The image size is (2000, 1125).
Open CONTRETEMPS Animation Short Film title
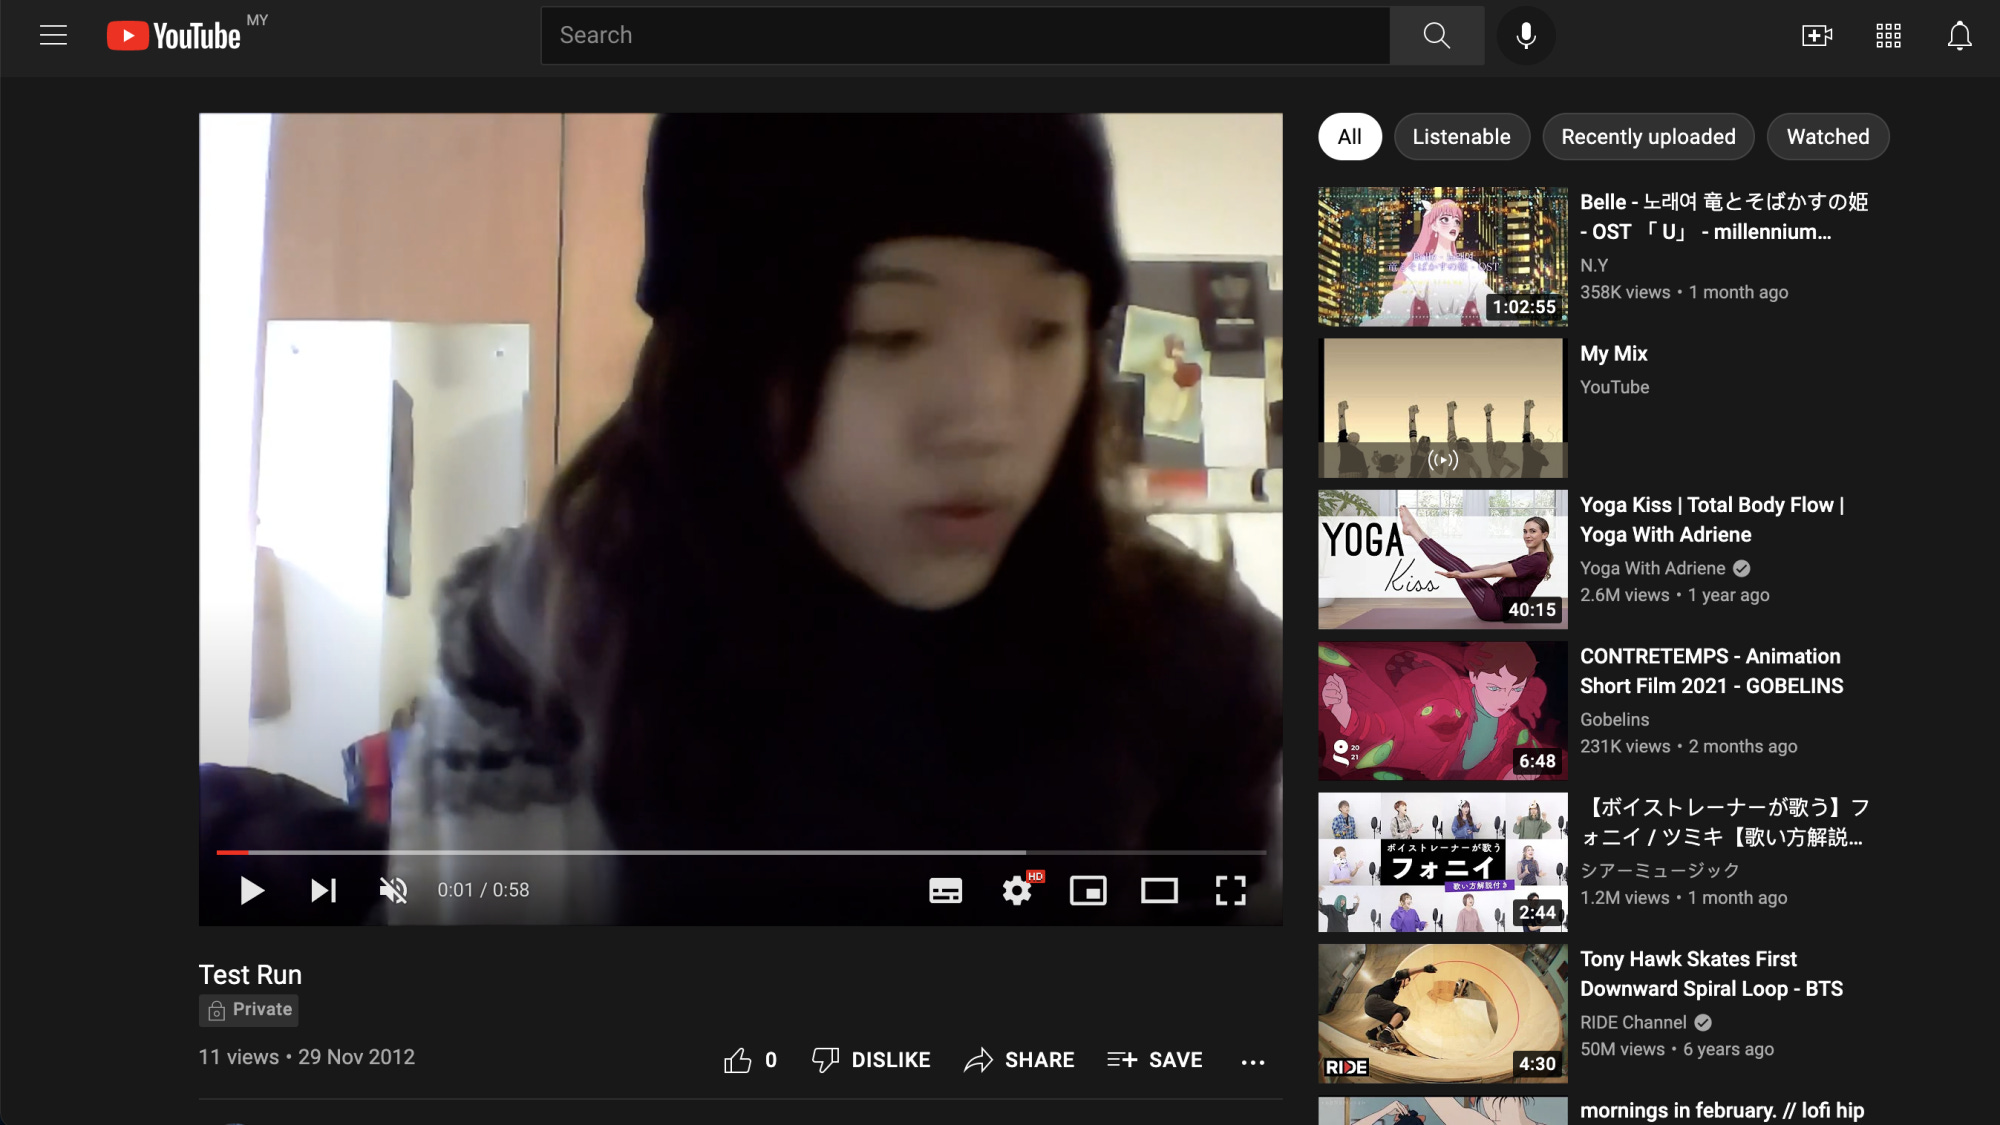(x=1711, y=671)
